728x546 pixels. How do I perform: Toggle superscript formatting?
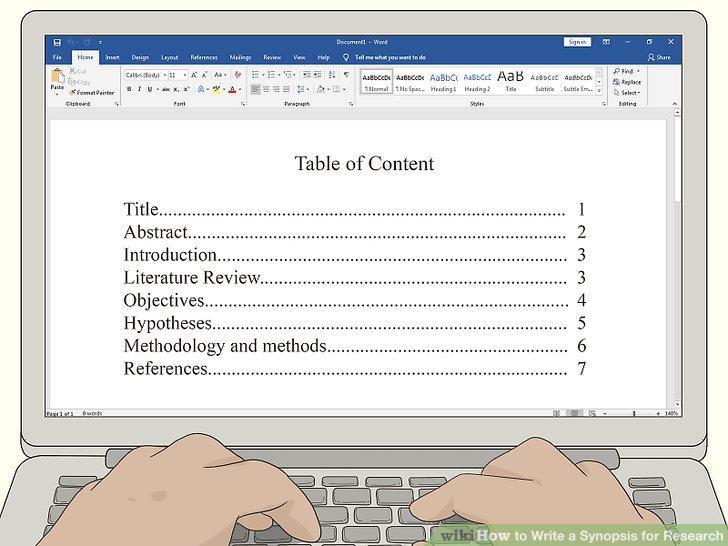(186, 89)
